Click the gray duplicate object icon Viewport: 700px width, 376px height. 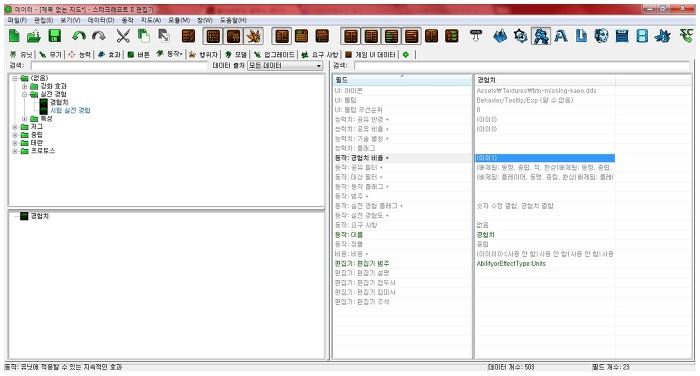164,36
